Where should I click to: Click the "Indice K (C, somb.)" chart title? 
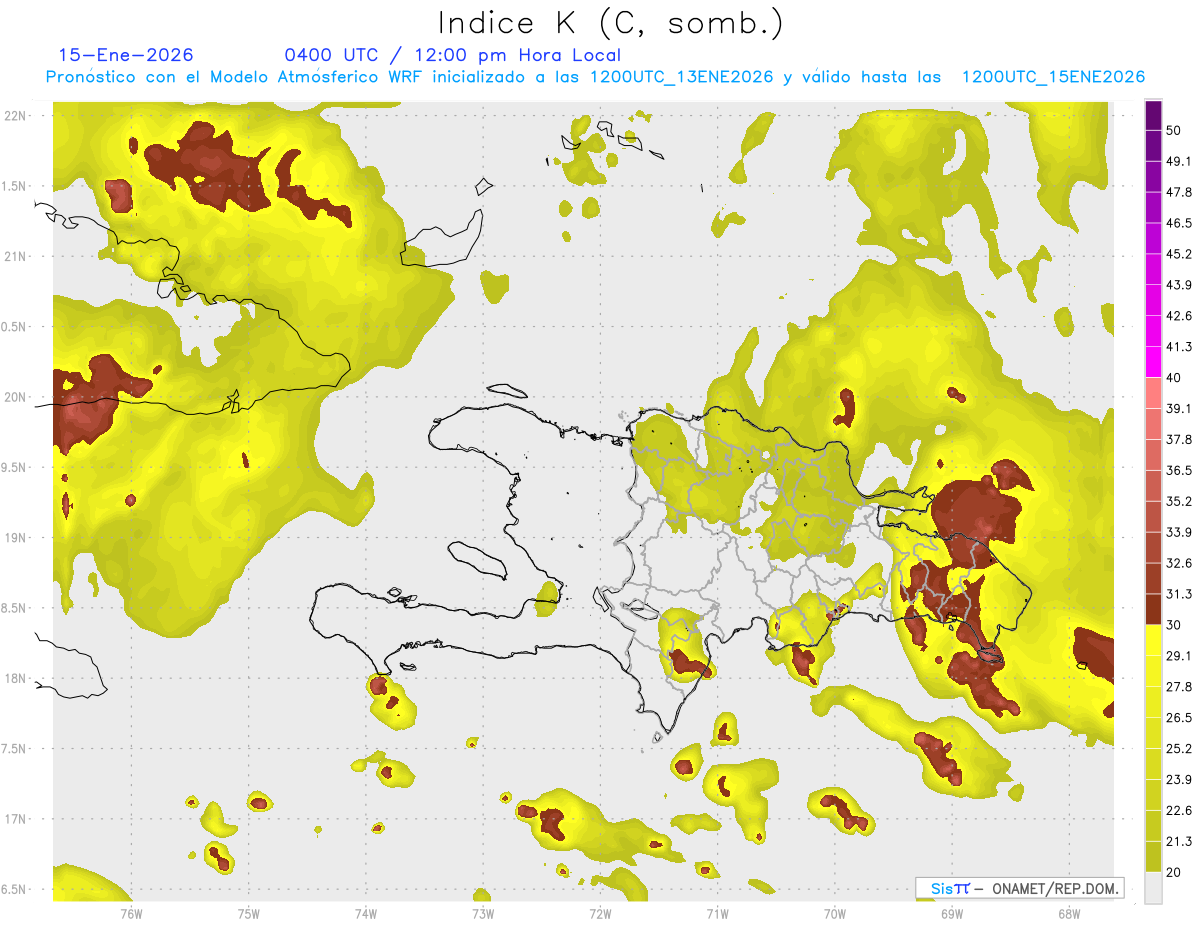coord(610,23)
